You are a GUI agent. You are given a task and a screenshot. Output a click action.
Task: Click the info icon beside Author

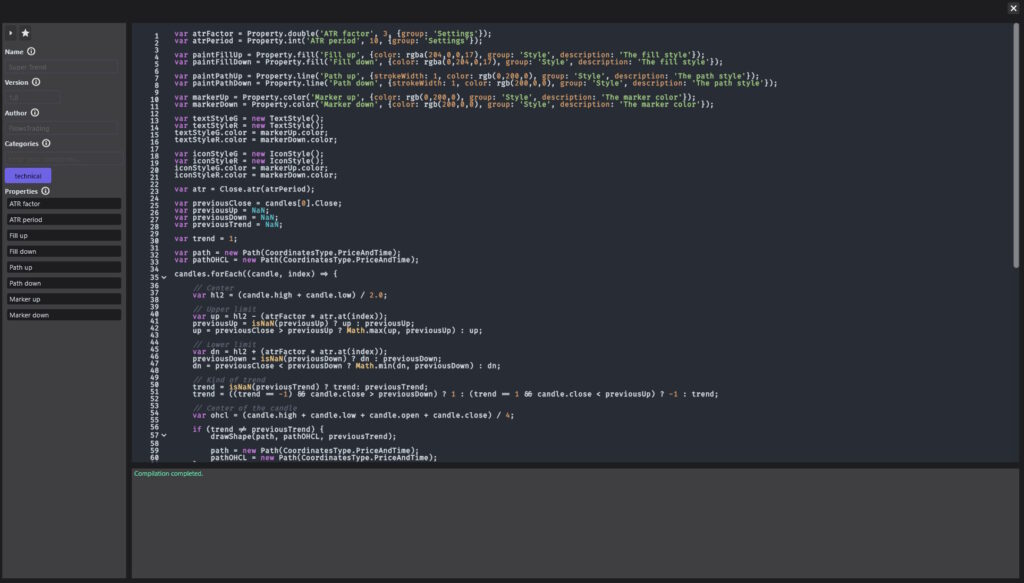click(x=35, y=113)
